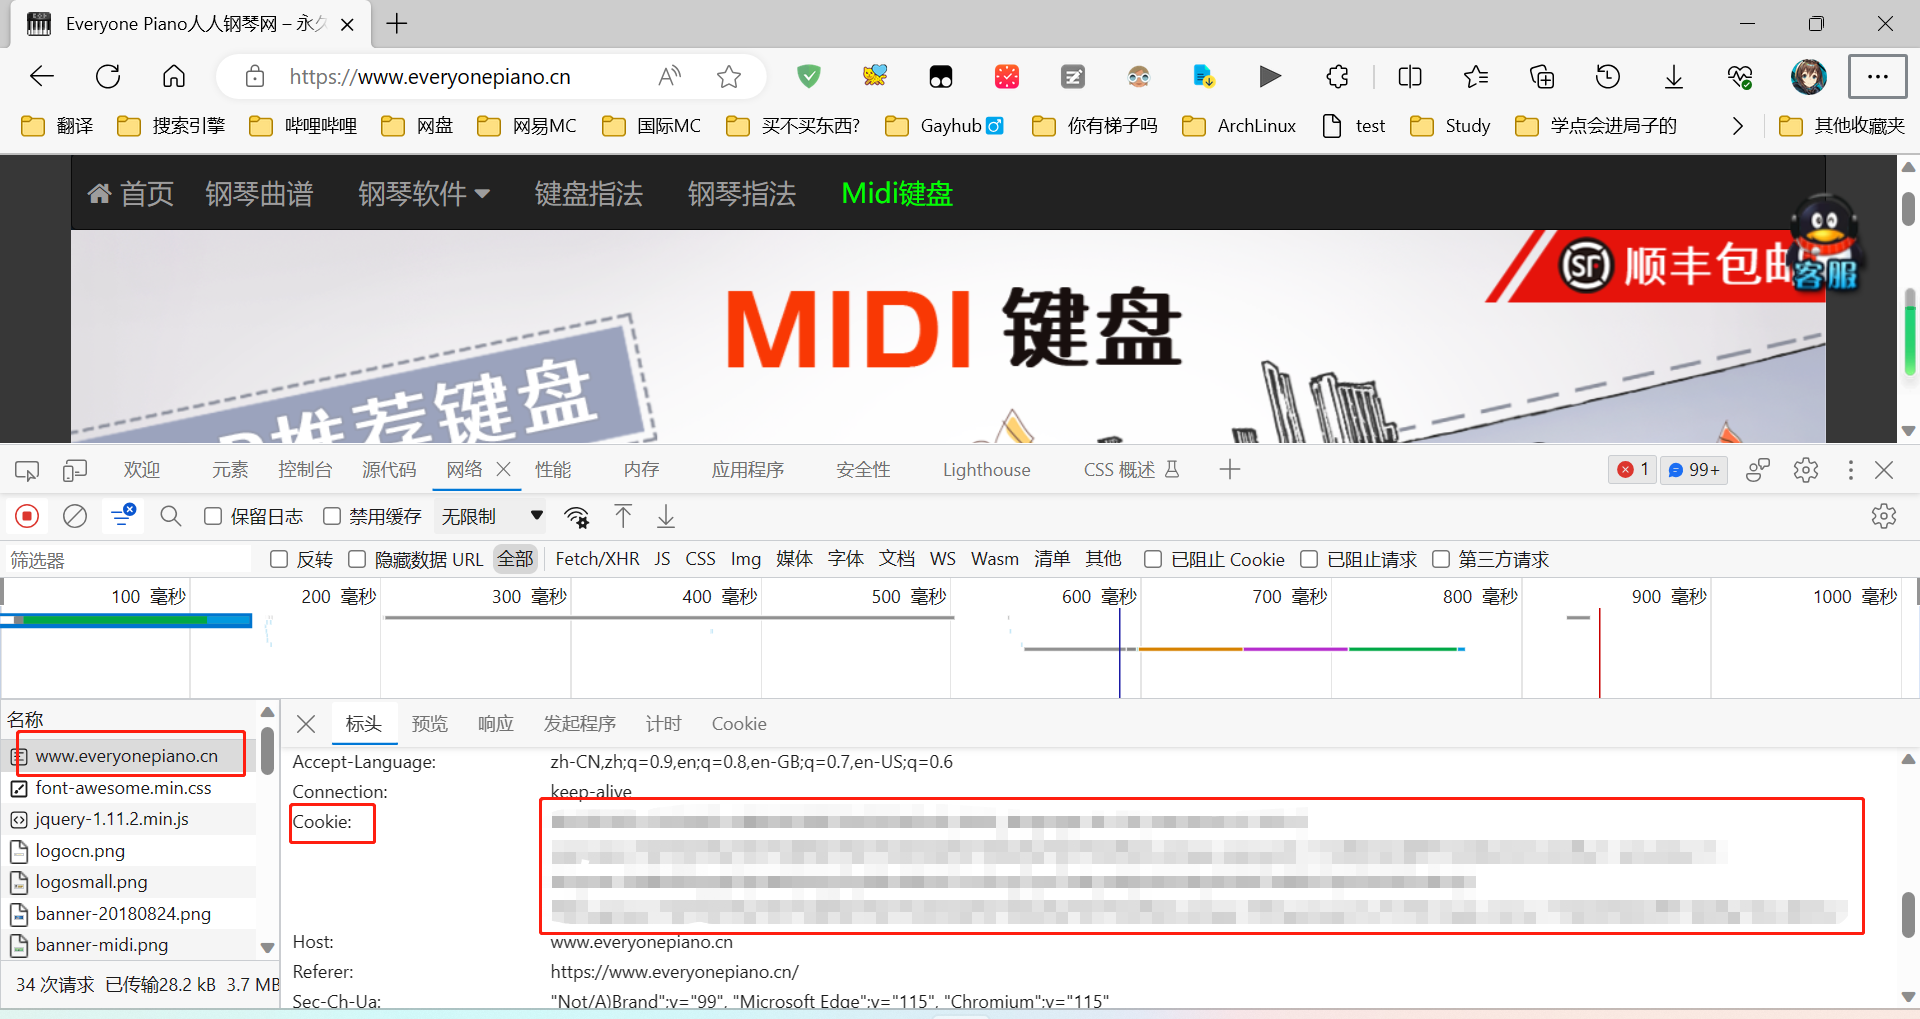Screen dimensions: 1920x1019
Task: Open DevTools settings gear
Action: coord(1806,470)
